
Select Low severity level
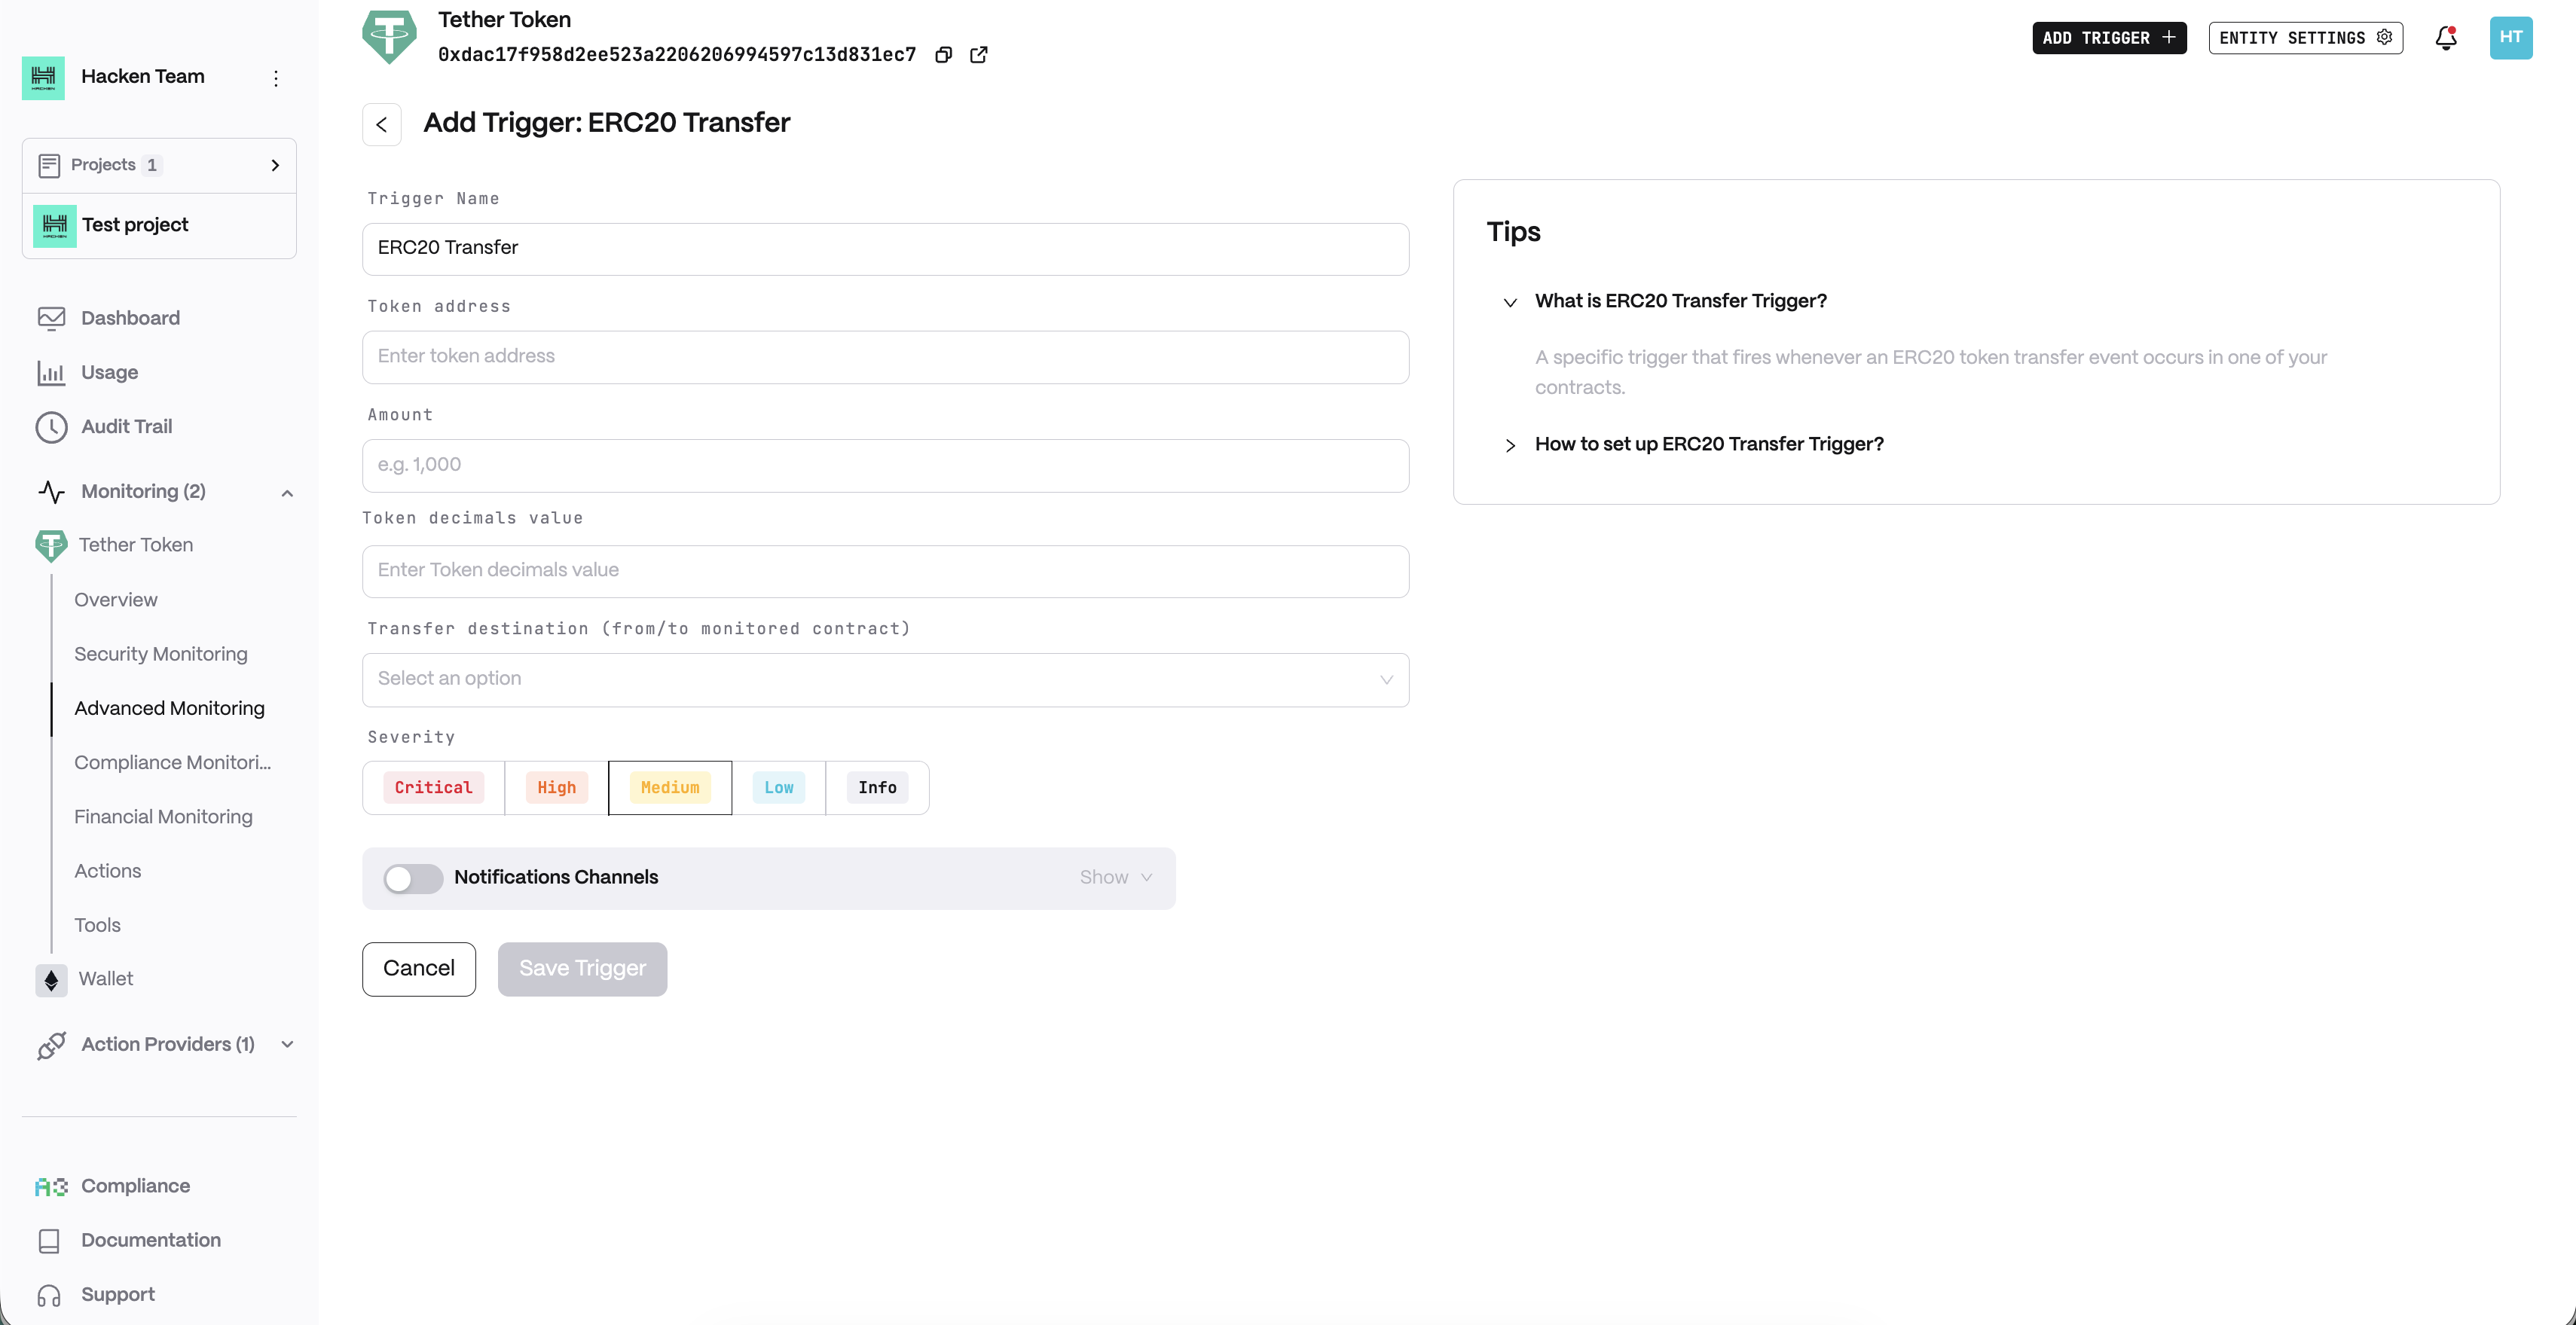[x=778, y=788]
